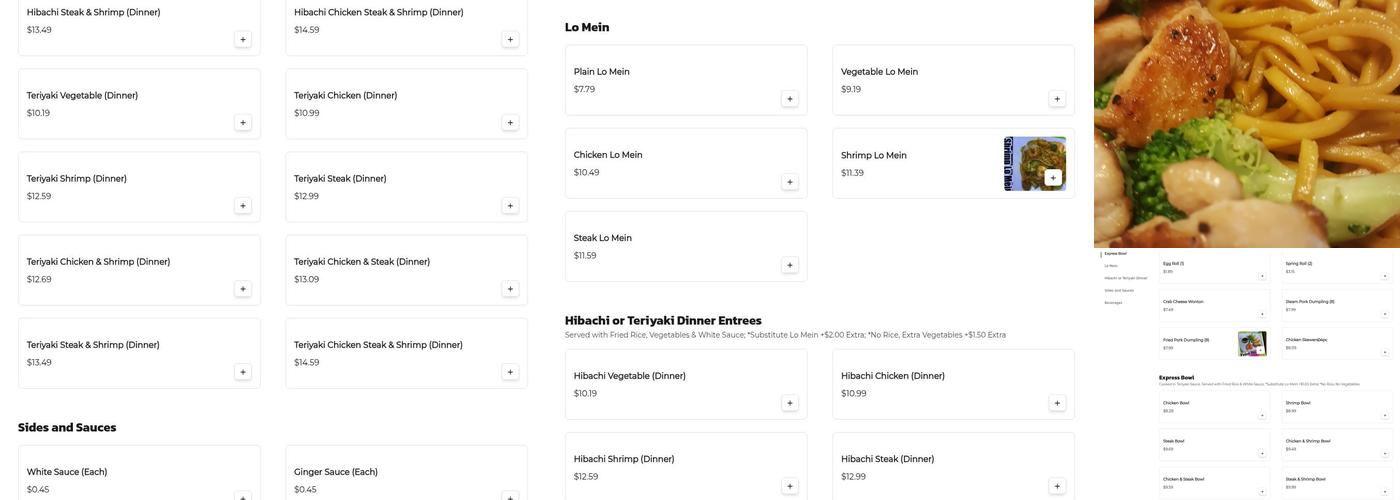Image resolution: width=1400 pixels, height=500 pixels.
Task: Add Hibachi Shrimp (Dinner) to order
Action: click(789, 486)
